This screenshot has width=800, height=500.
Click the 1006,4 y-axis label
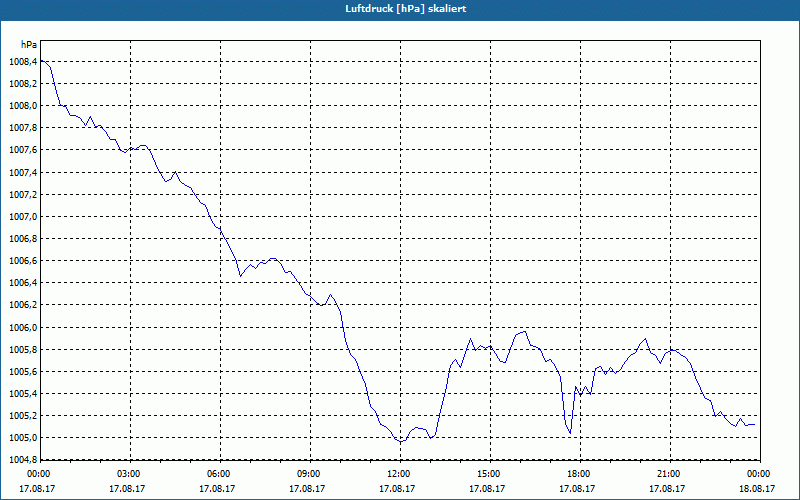pos(23,283)
